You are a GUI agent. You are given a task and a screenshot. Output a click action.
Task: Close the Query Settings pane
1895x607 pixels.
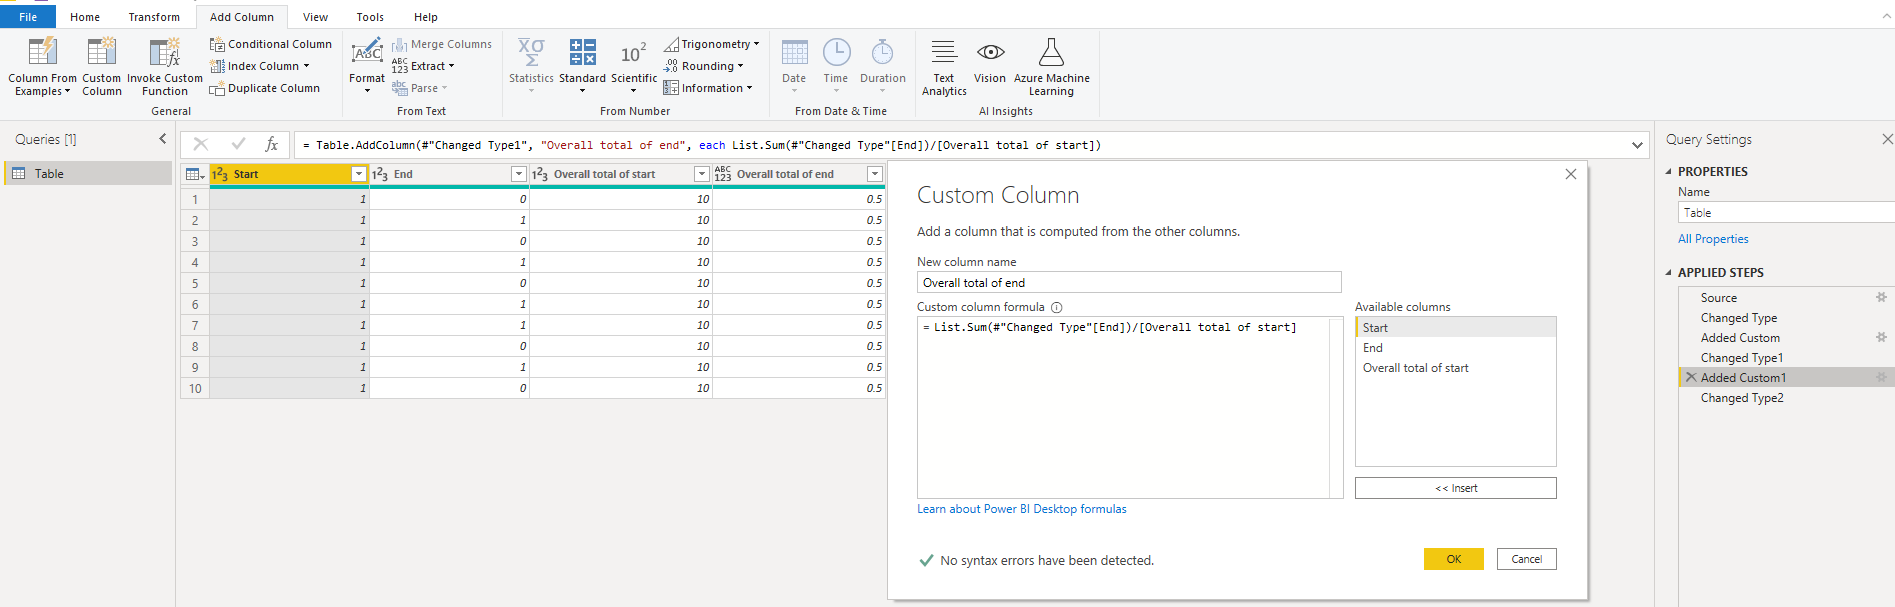[1887, 139]
